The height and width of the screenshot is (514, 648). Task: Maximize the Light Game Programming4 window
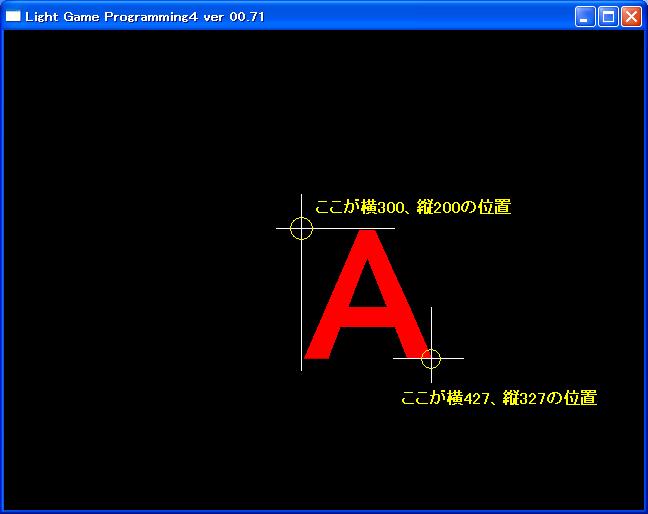coord(608,17)
